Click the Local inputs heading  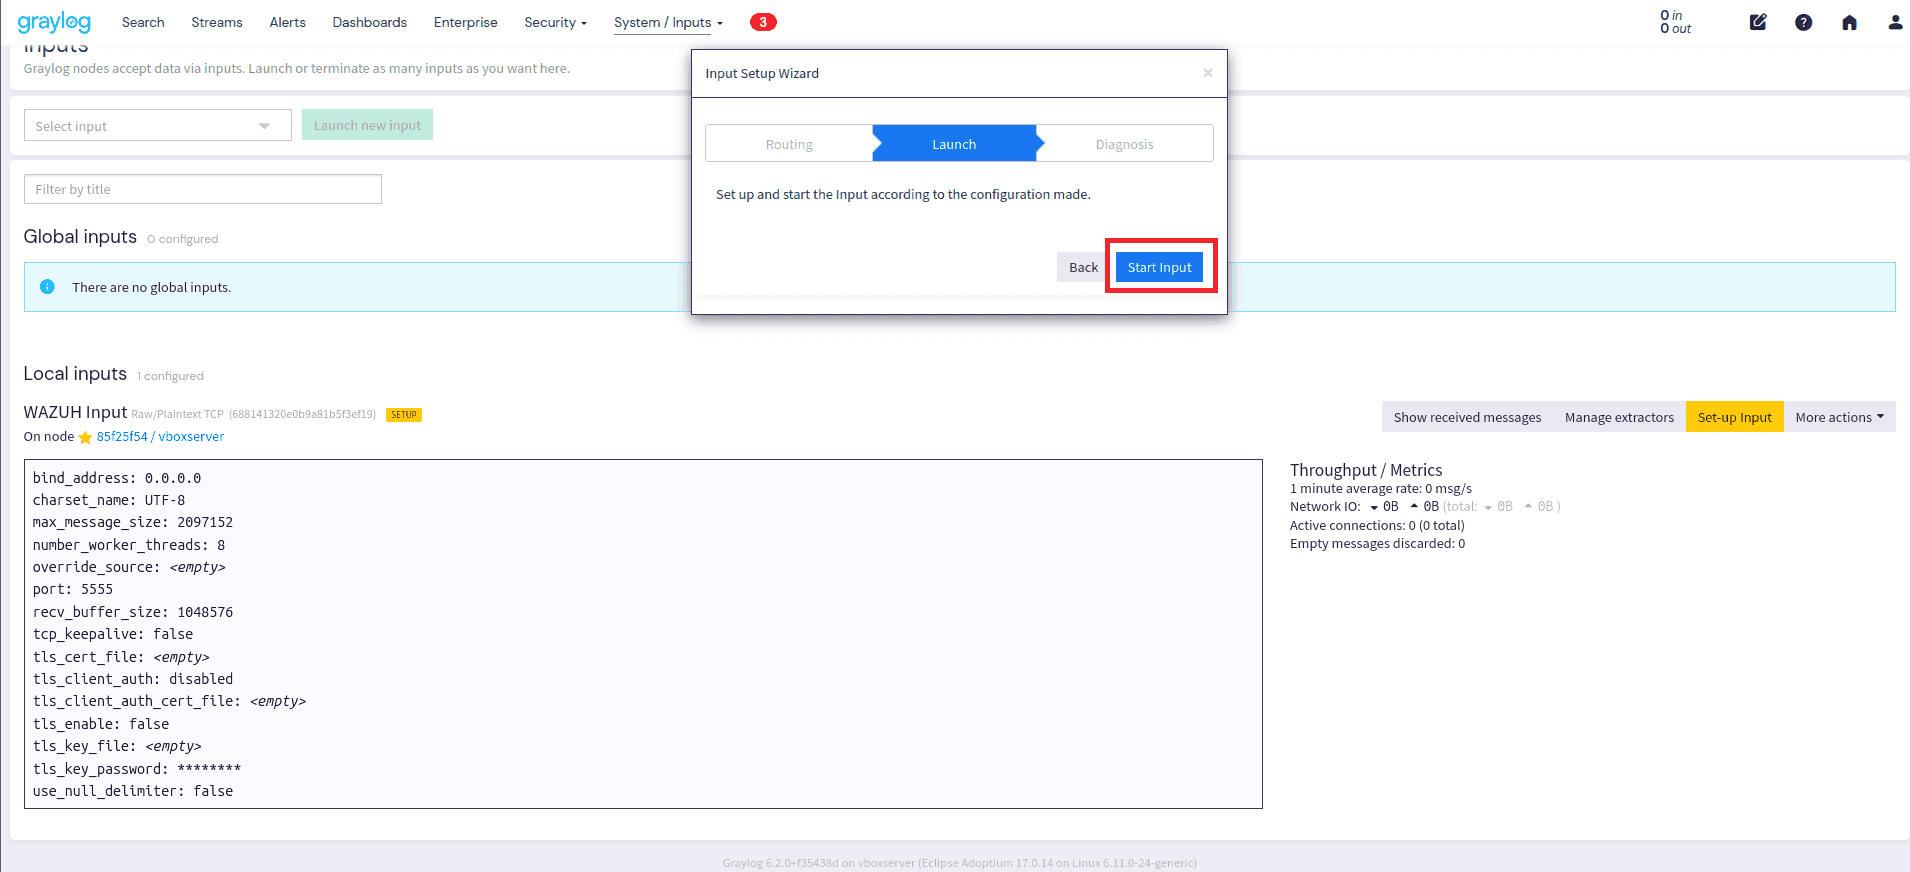point(75,373)
